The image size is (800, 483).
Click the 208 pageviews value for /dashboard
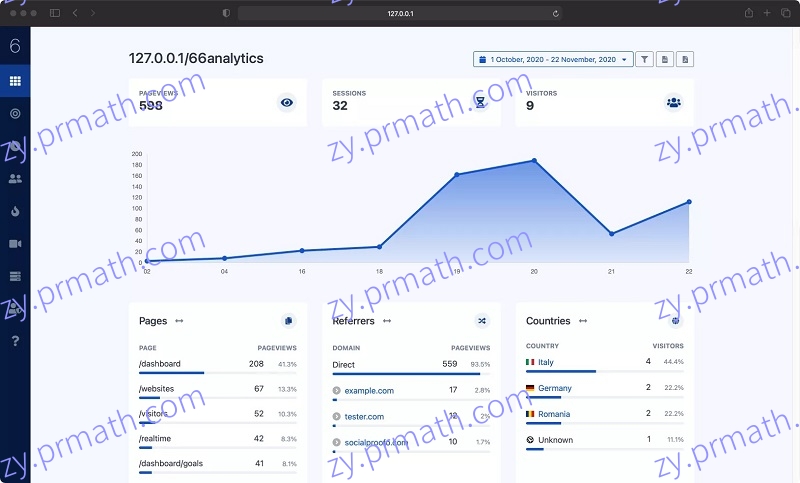tap(256, 364)
